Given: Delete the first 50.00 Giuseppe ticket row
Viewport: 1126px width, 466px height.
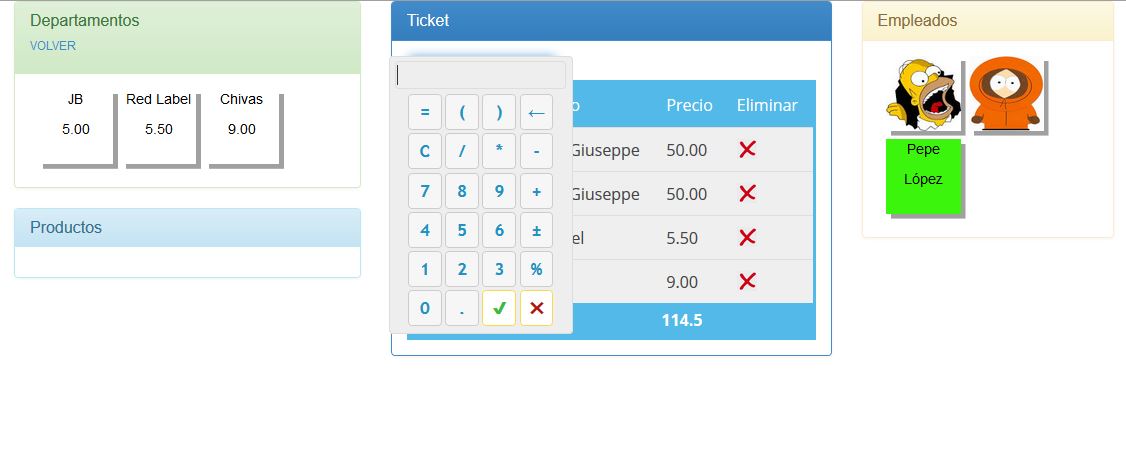Looking at the screenshot, I should 748,149.
